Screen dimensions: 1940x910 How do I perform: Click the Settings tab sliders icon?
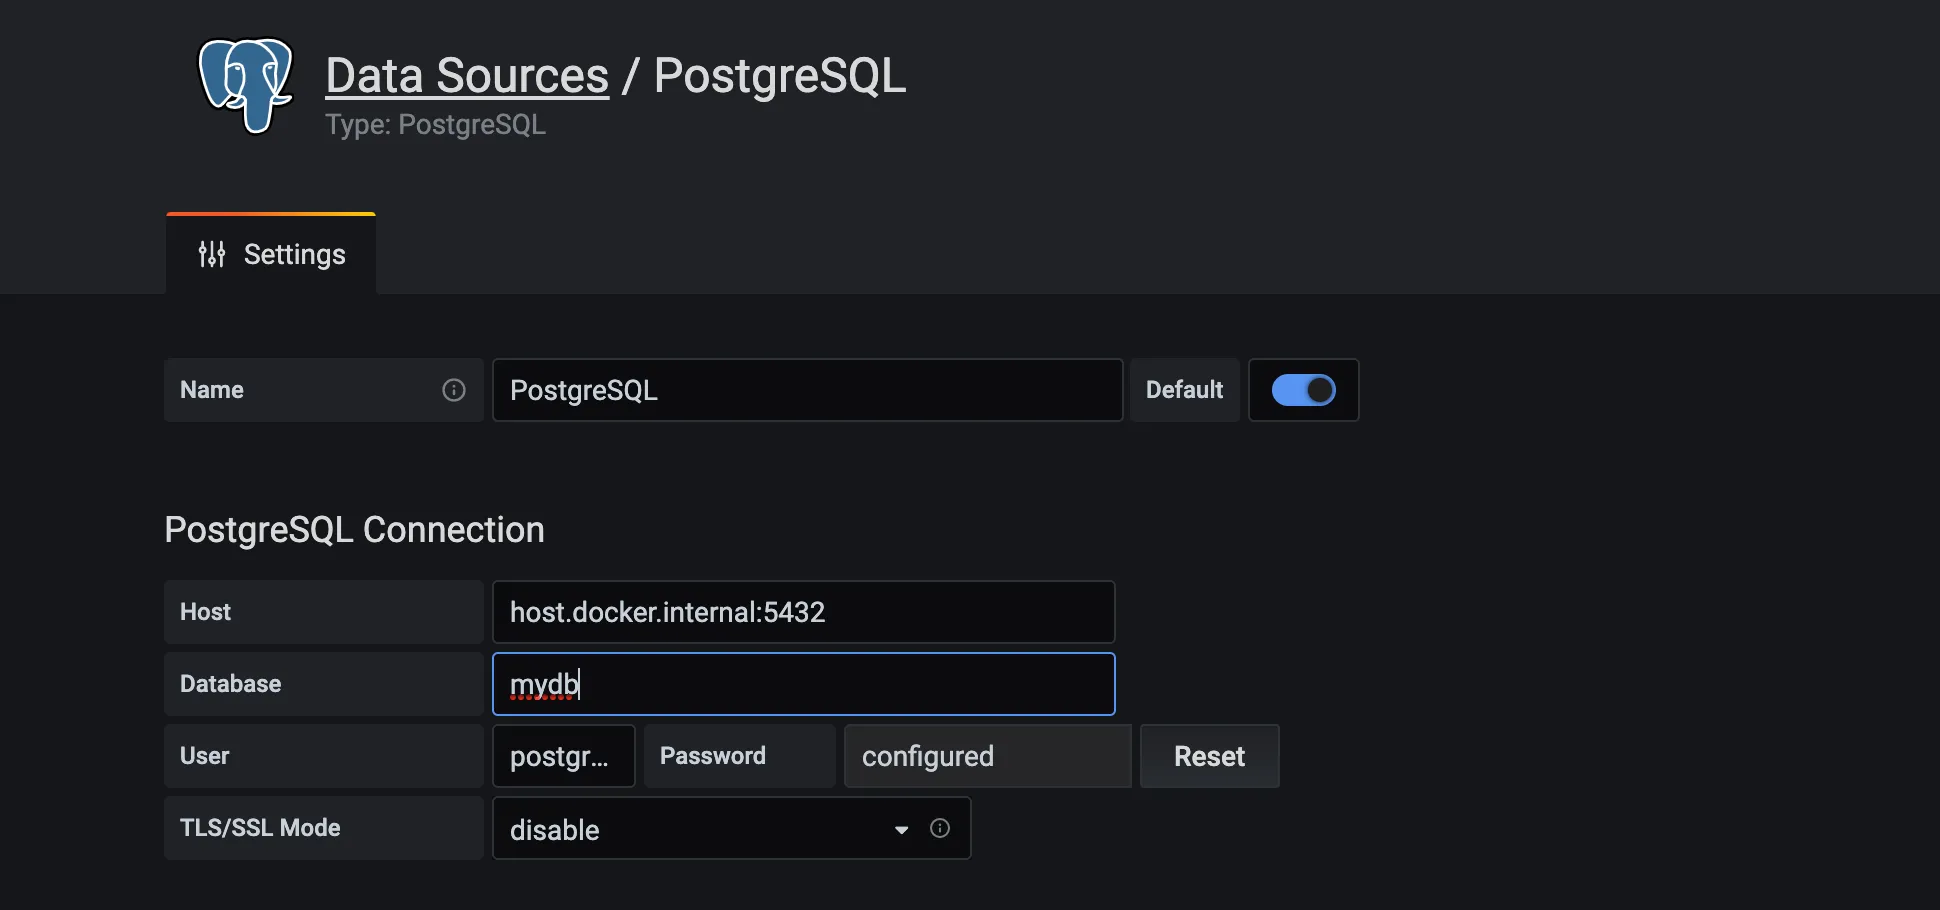(x=212, y=255)
